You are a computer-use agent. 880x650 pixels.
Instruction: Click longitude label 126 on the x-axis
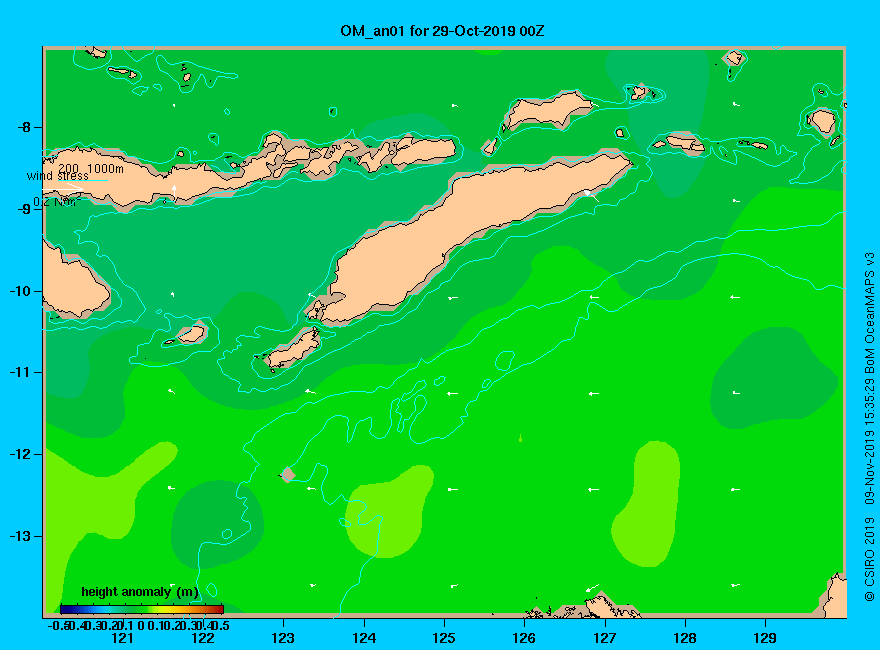524,638
